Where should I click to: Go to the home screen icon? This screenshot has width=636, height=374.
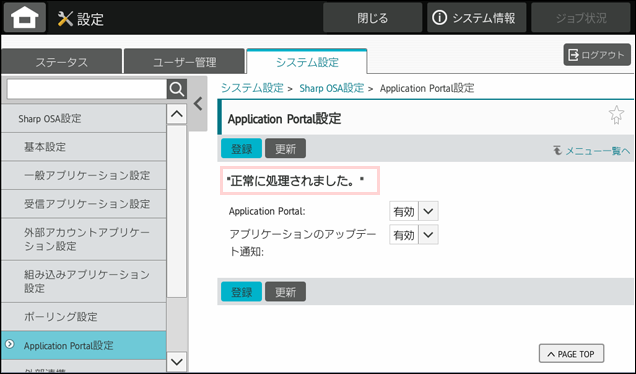click(25, 17)
